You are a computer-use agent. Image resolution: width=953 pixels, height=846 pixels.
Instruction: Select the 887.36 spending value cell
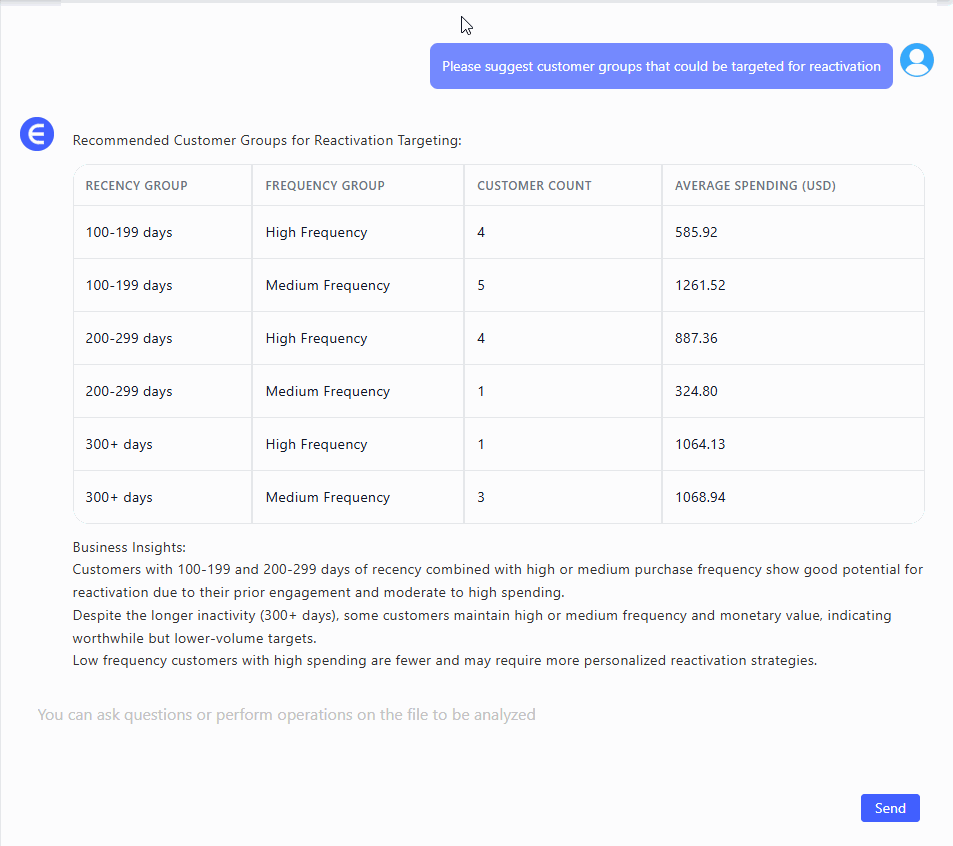tap(696, 338)
